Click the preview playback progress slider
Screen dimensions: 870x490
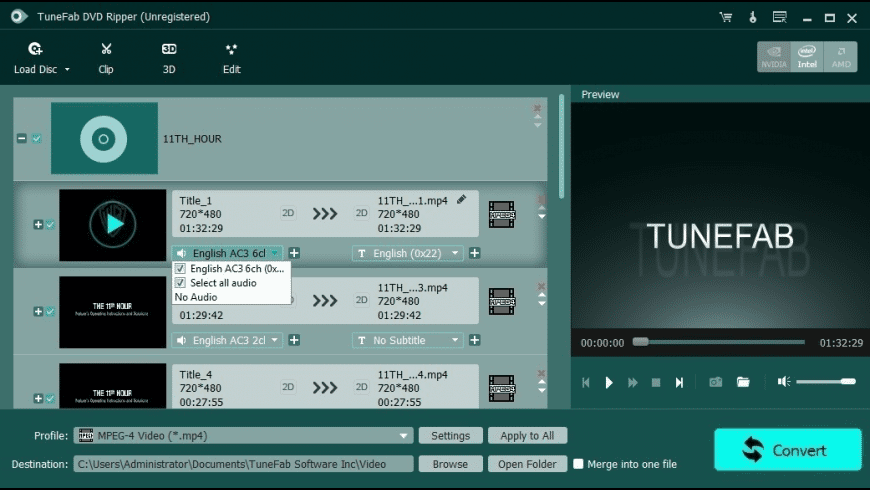click(718, 342)
